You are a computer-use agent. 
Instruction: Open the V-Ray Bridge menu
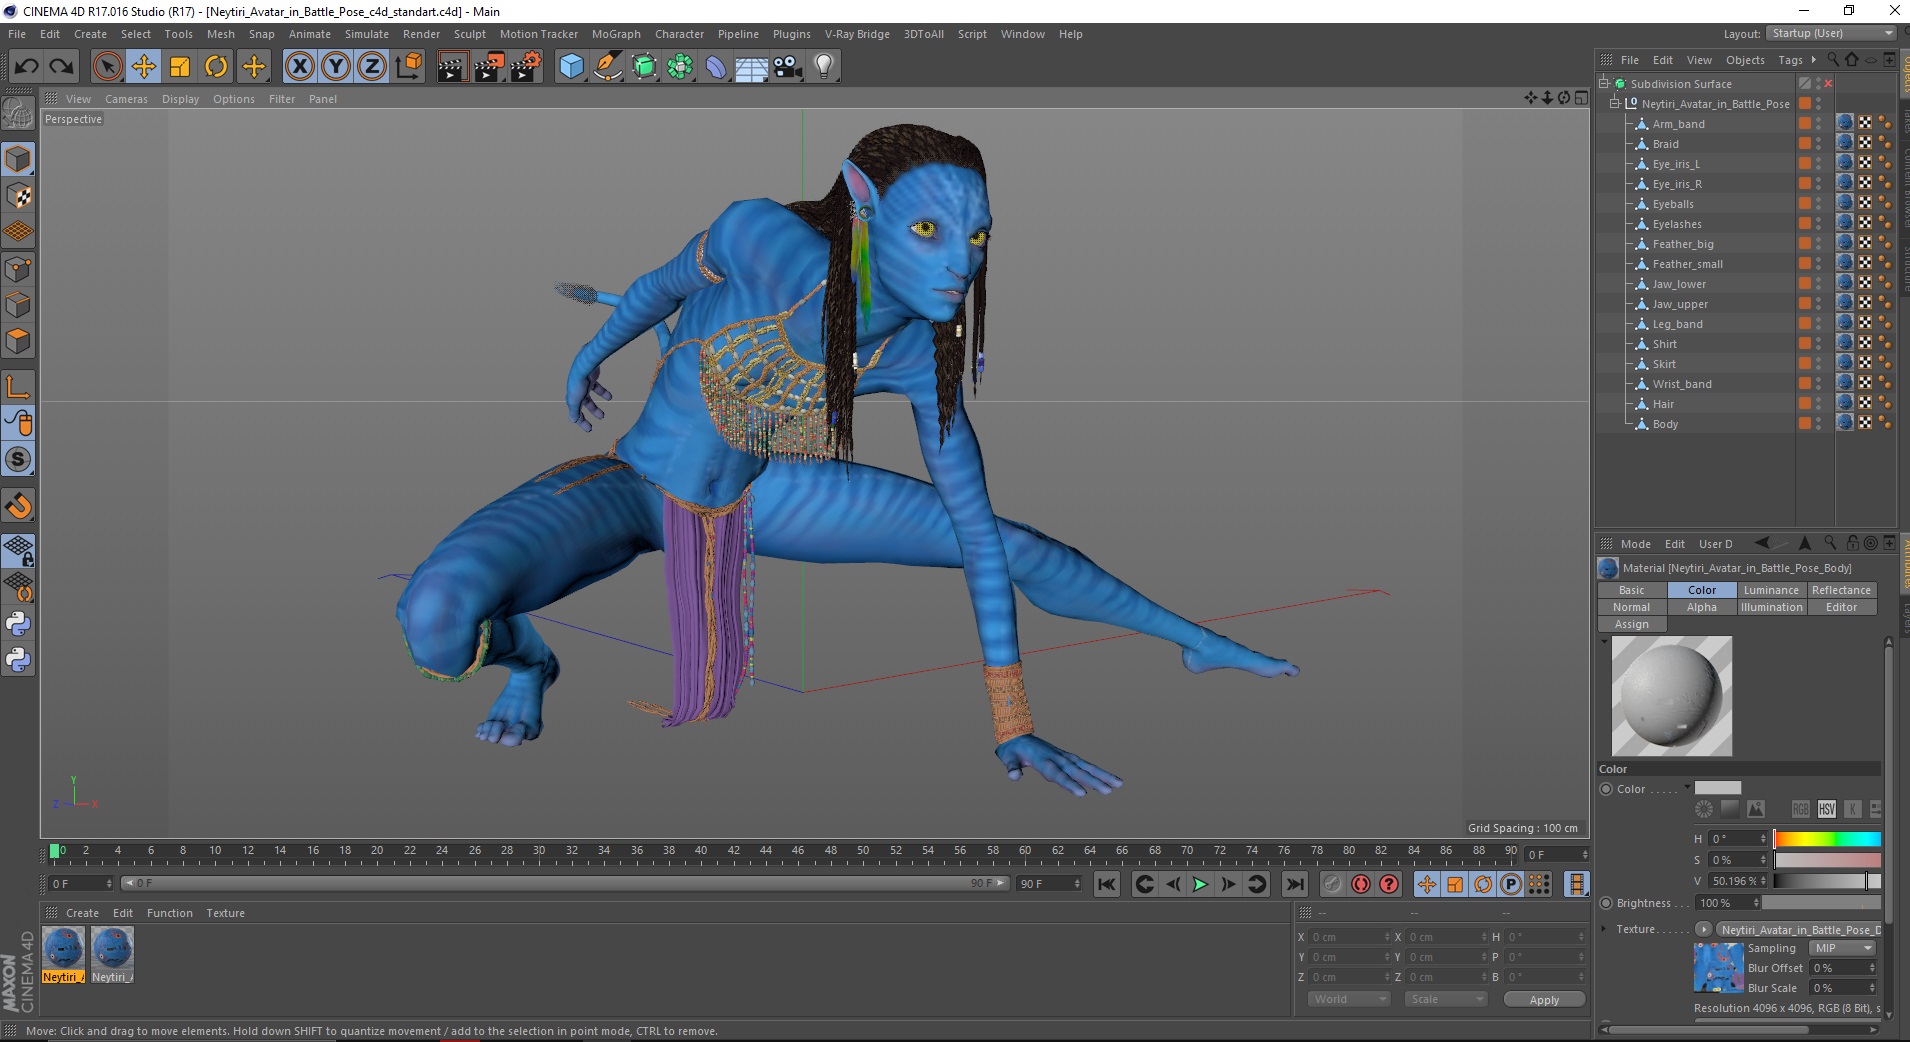click(857, 34)
